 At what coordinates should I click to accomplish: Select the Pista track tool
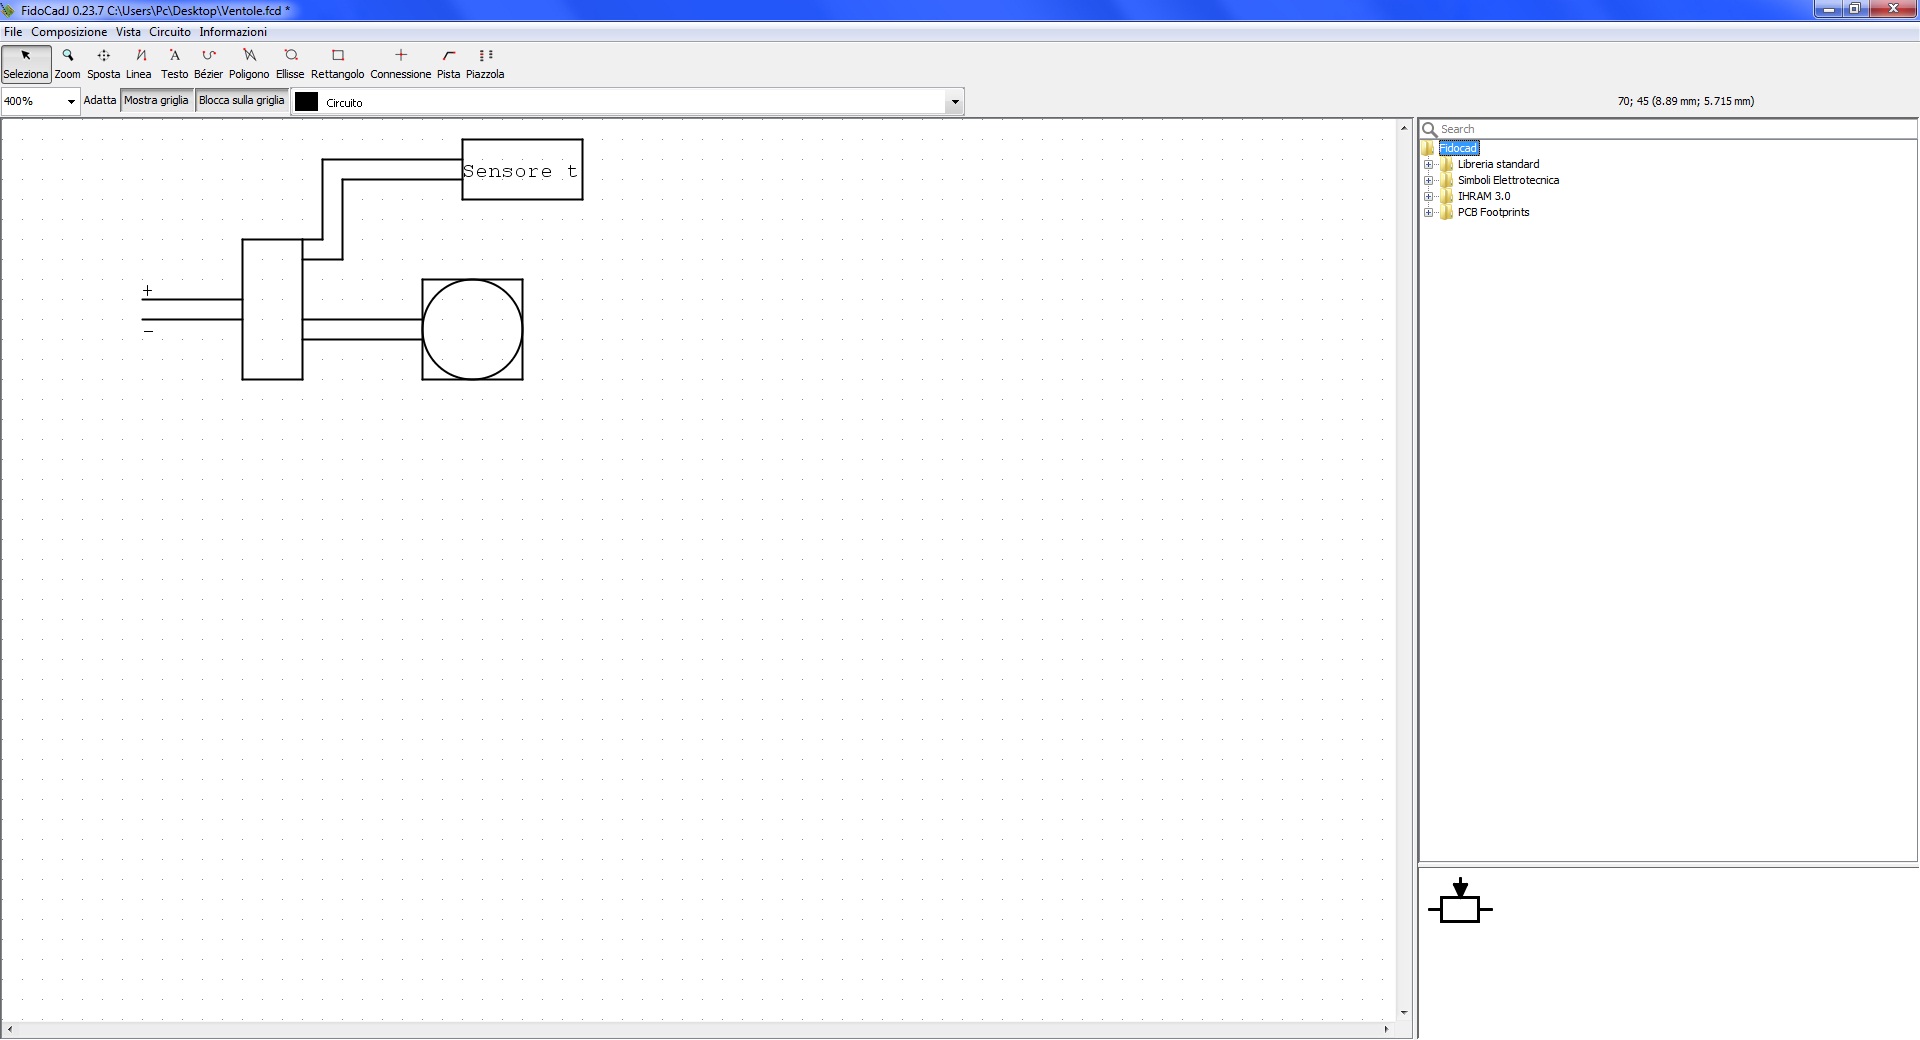click(x=448, y=64)
